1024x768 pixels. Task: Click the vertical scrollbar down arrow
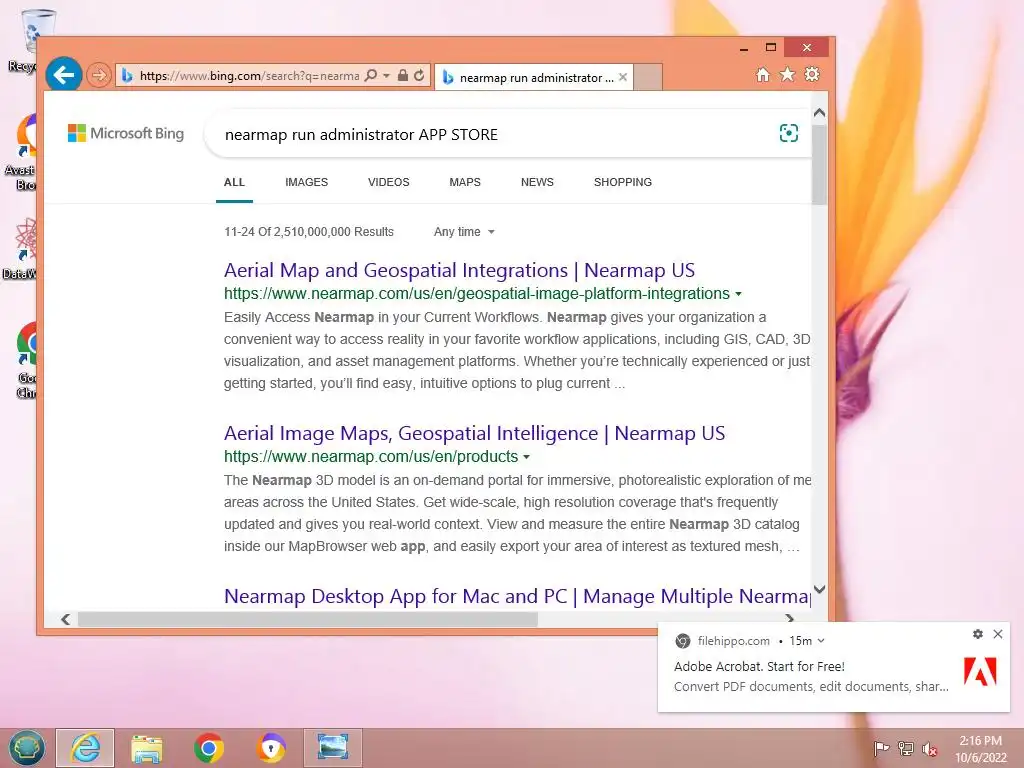pyautogui.click(x=820, y=589)
